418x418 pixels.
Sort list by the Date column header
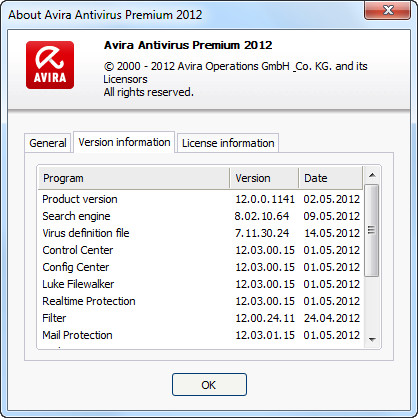(x=330, y=178)
